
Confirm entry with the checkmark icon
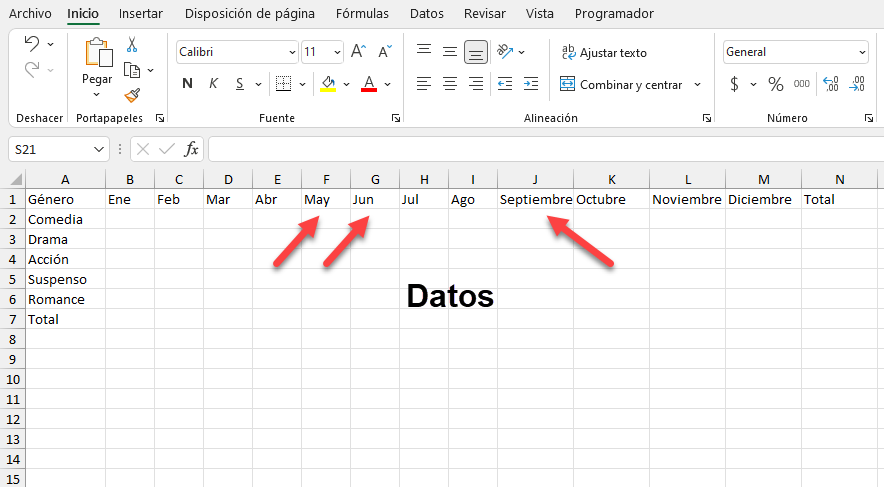pos(167,149)
